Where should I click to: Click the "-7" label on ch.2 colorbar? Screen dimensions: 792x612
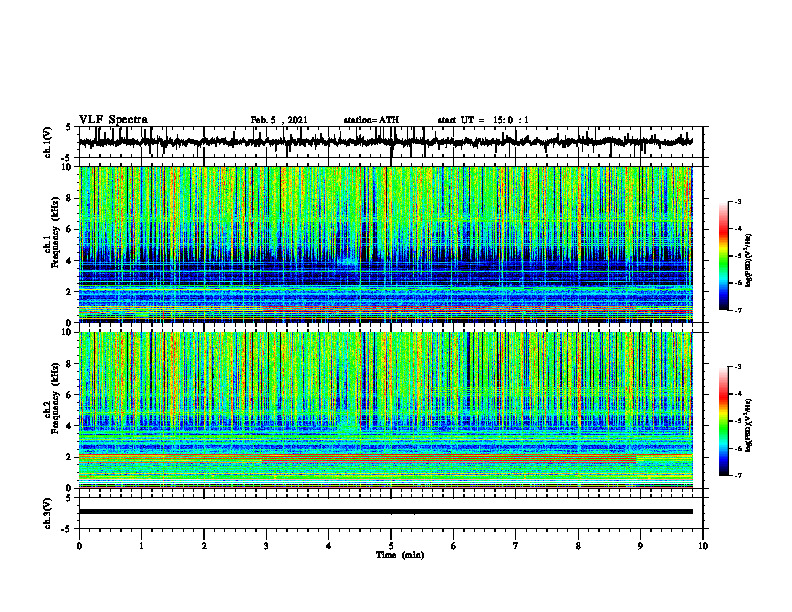click(738, 475)
